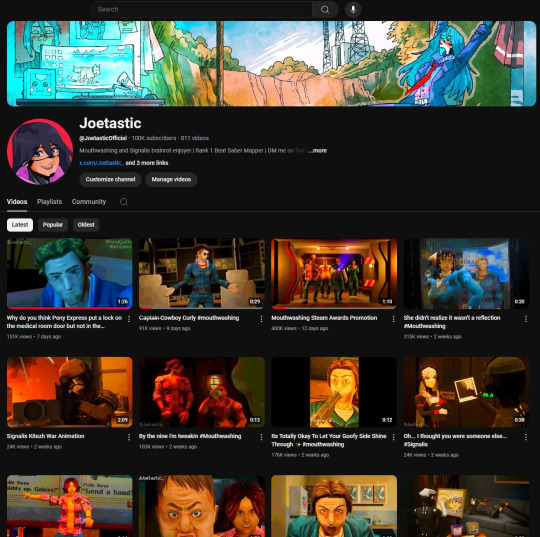Click title 'Oh... I thought you were someone else'
The height and width of the screenshot is (537, 540).
coord(455,440)
